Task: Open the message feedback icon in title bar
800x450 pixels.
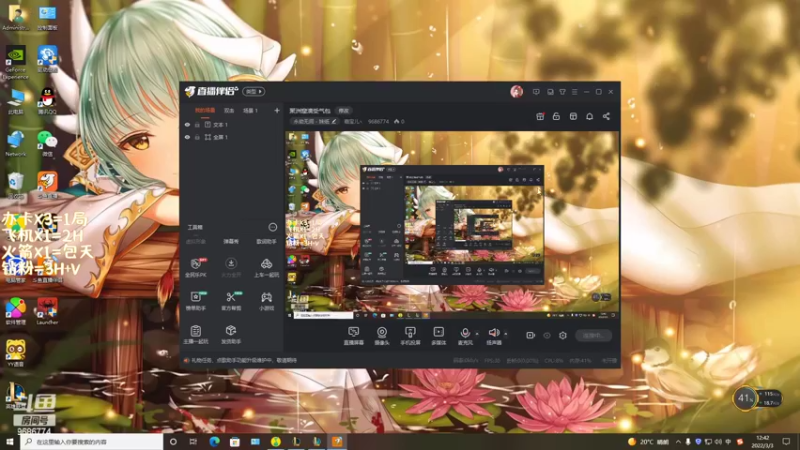Action: (536, 92)
